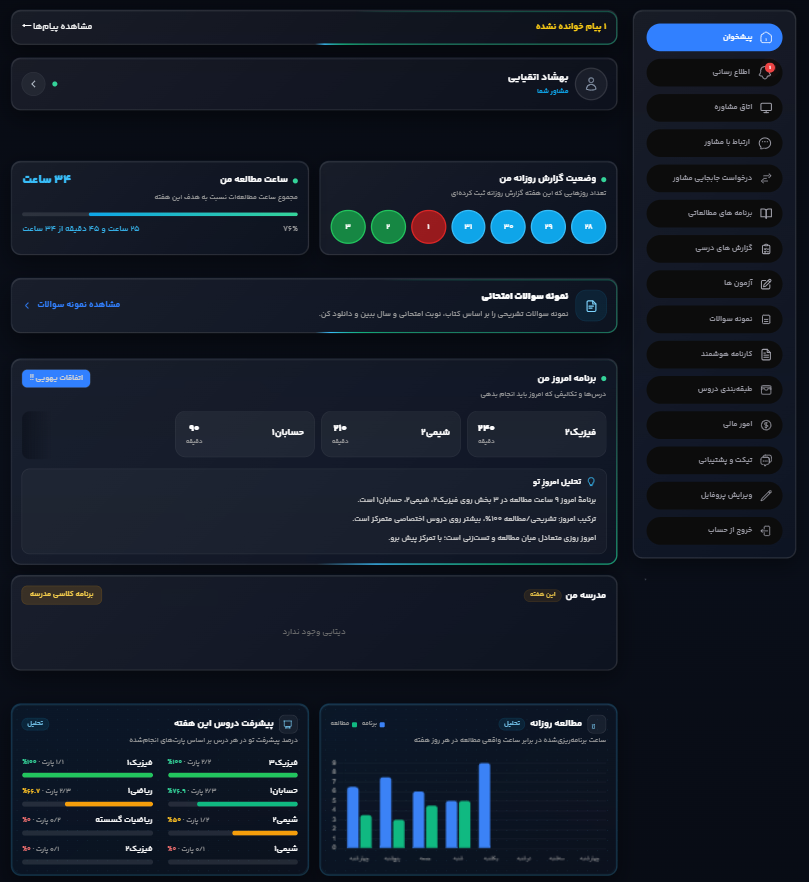Click the برنامه کلاسی مدرسه button

coord(61,595)
